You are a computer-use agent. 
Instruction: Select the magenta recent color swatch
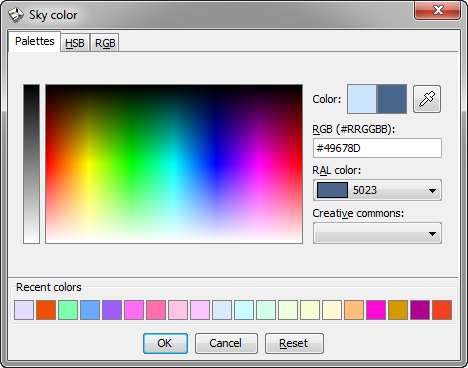pos(376,310)
